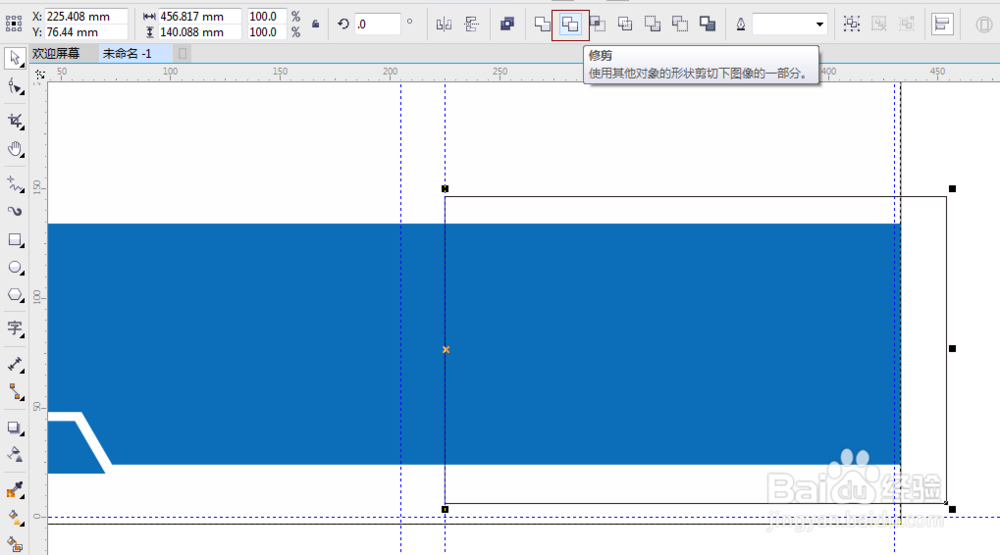
Task: Click the ruler origin corner icon
Action: (x=40, y=75)
